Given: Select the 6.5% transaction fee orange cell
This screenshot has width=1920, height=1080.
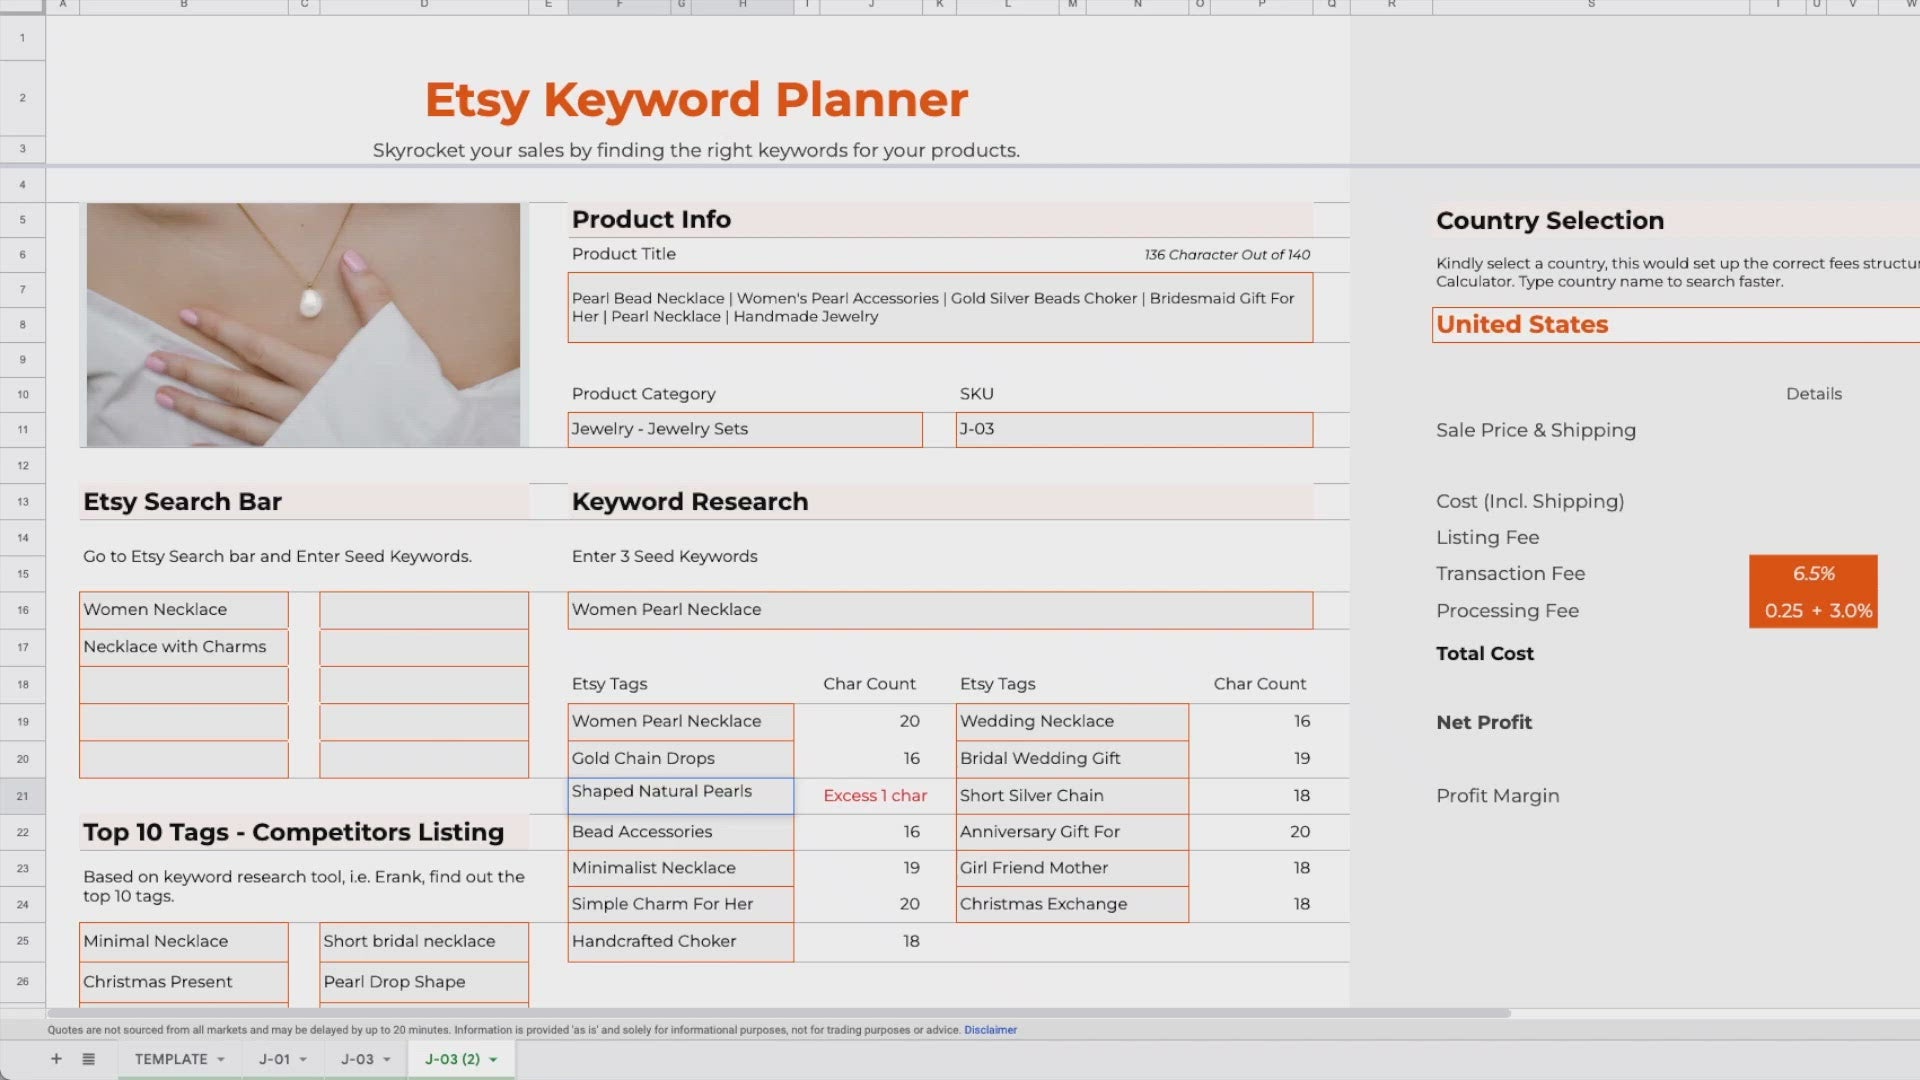Looking at the screenshot, I should point(1812,574).
